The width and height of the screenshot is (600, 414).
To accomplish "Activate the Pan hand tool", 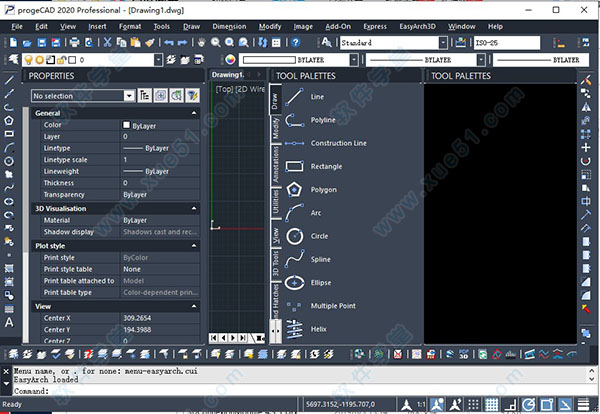I will tap(202, 42).
